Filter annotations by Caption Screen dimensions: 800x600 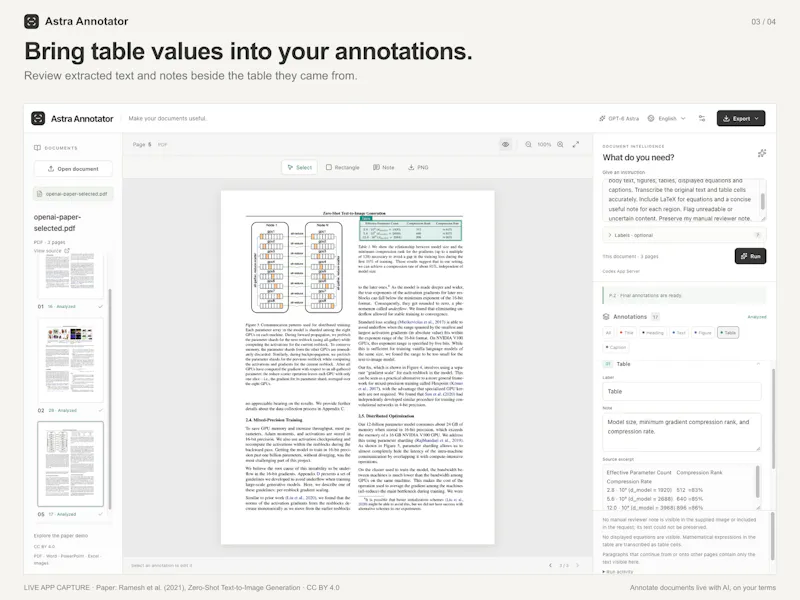point(616,347)
